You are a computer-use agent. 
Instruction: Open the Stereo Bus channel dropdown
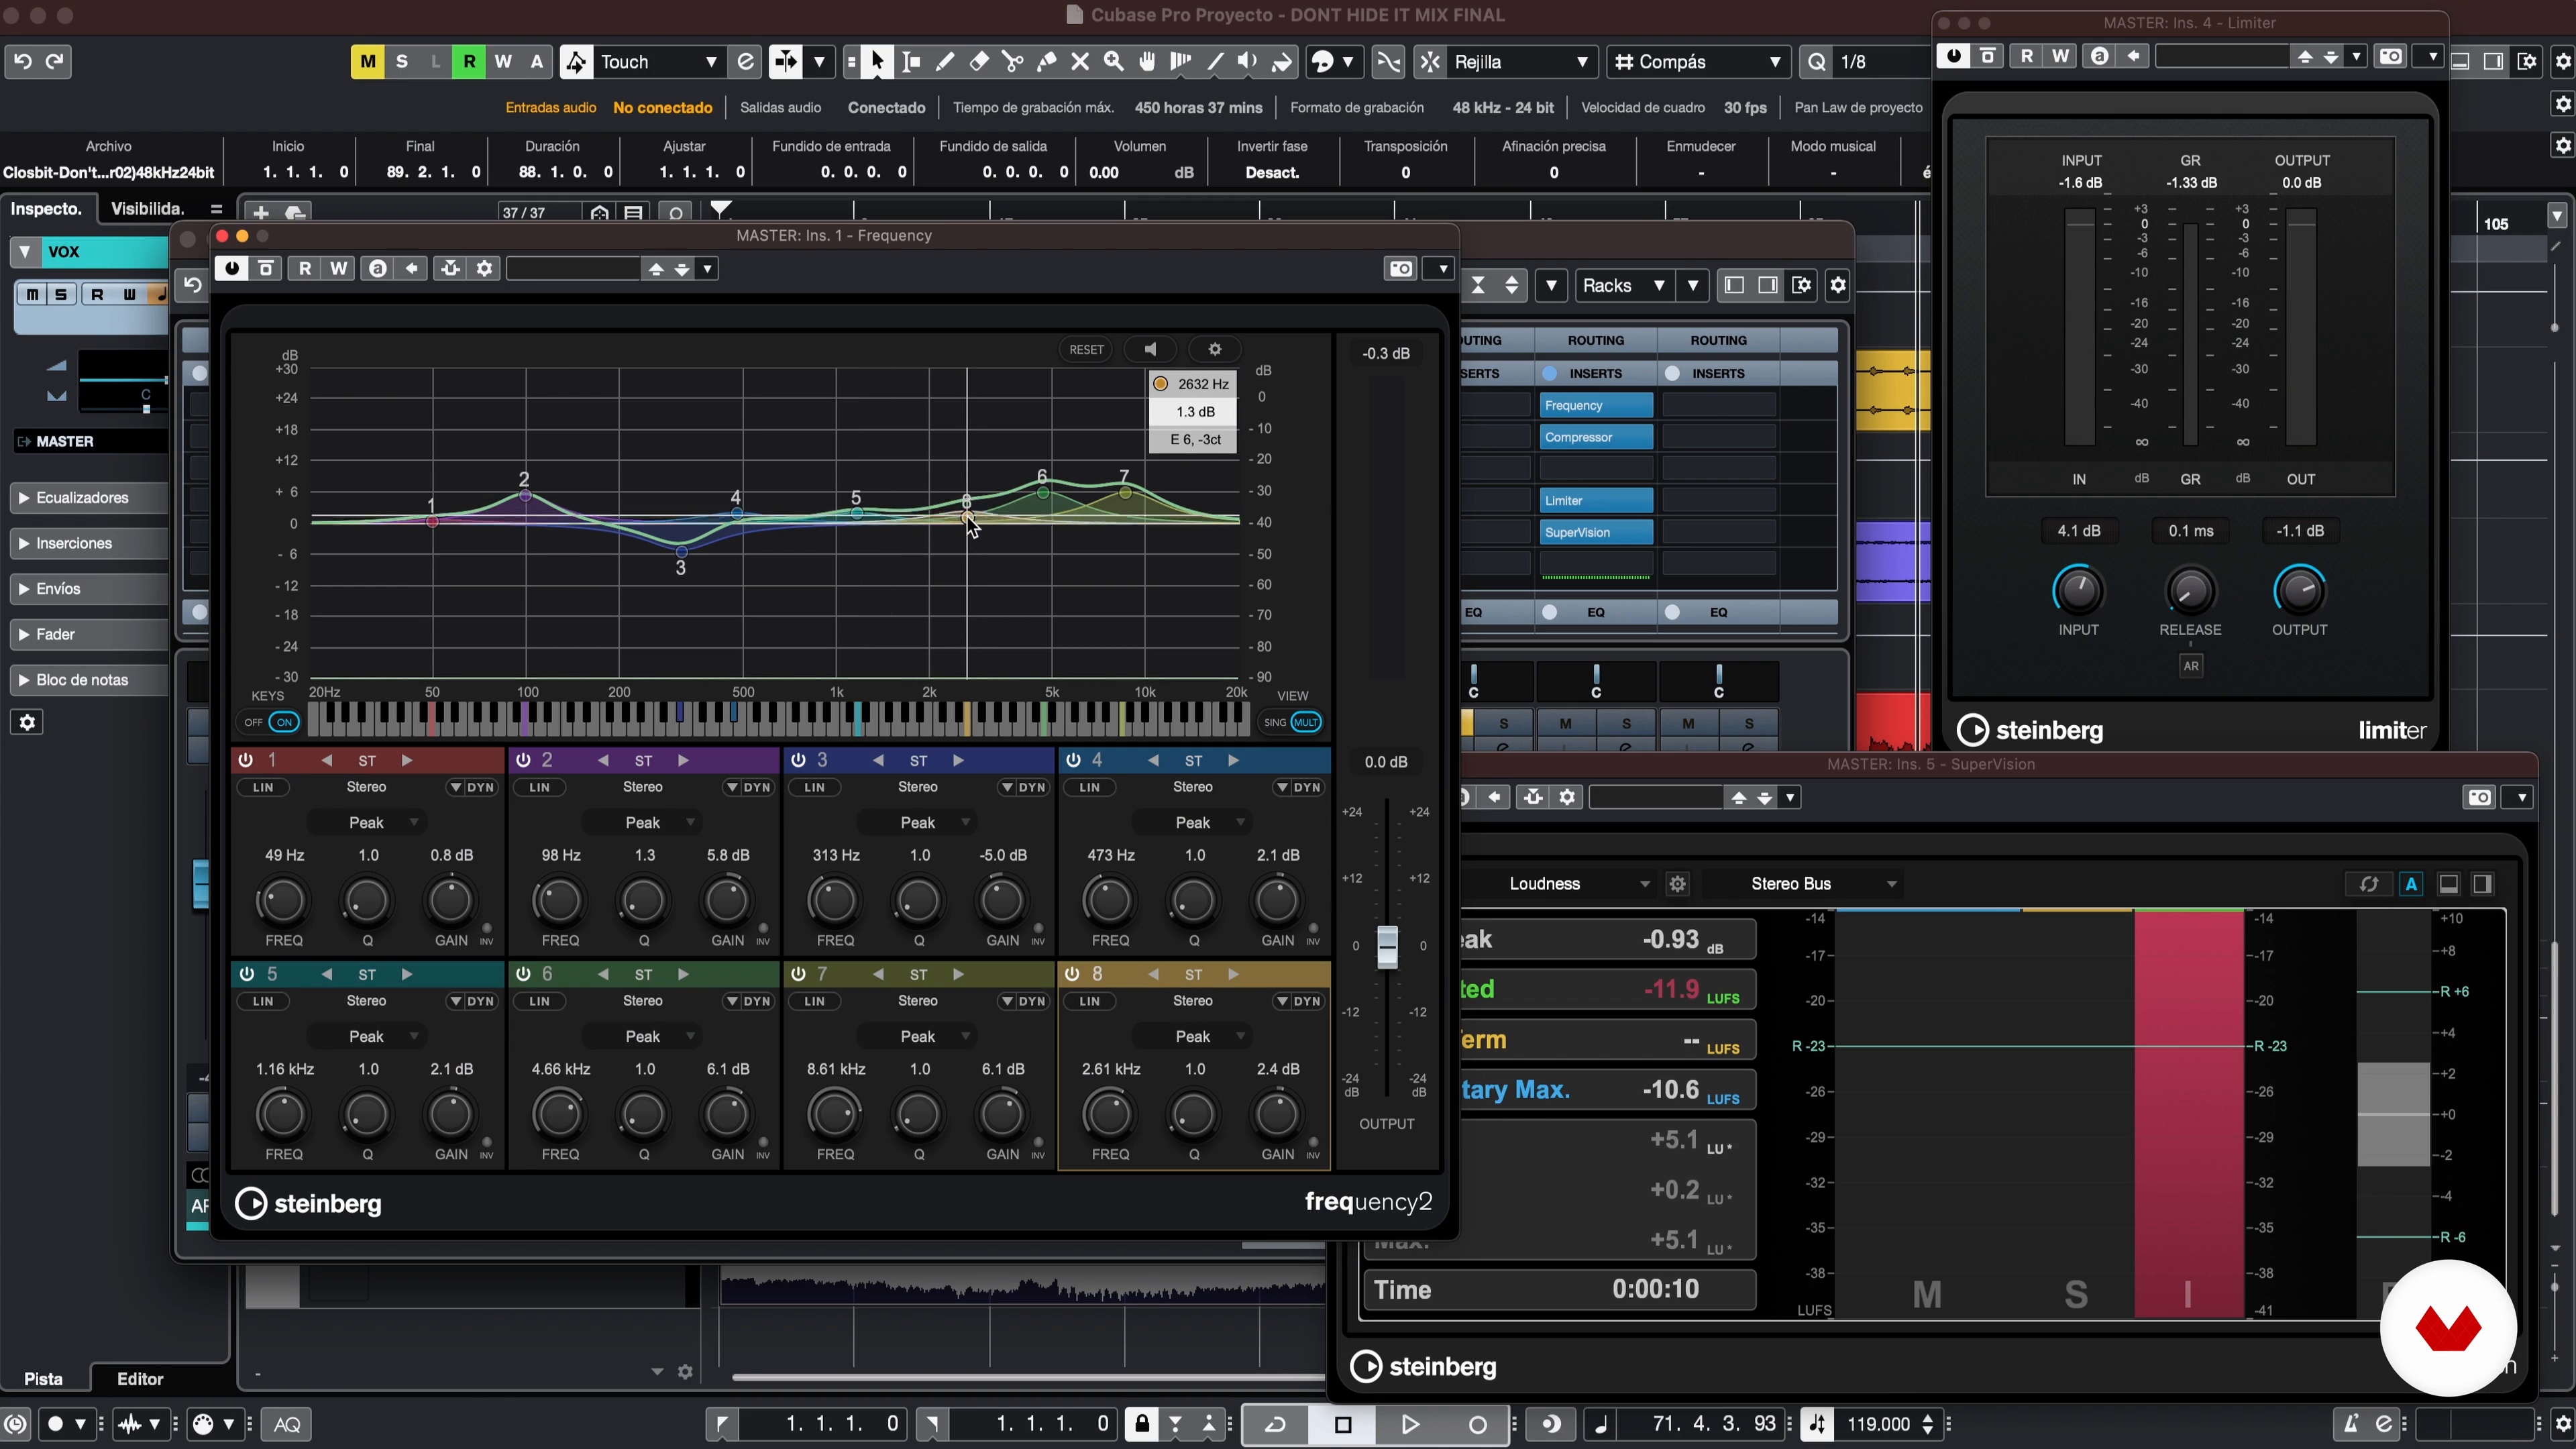pos(1823,884)
